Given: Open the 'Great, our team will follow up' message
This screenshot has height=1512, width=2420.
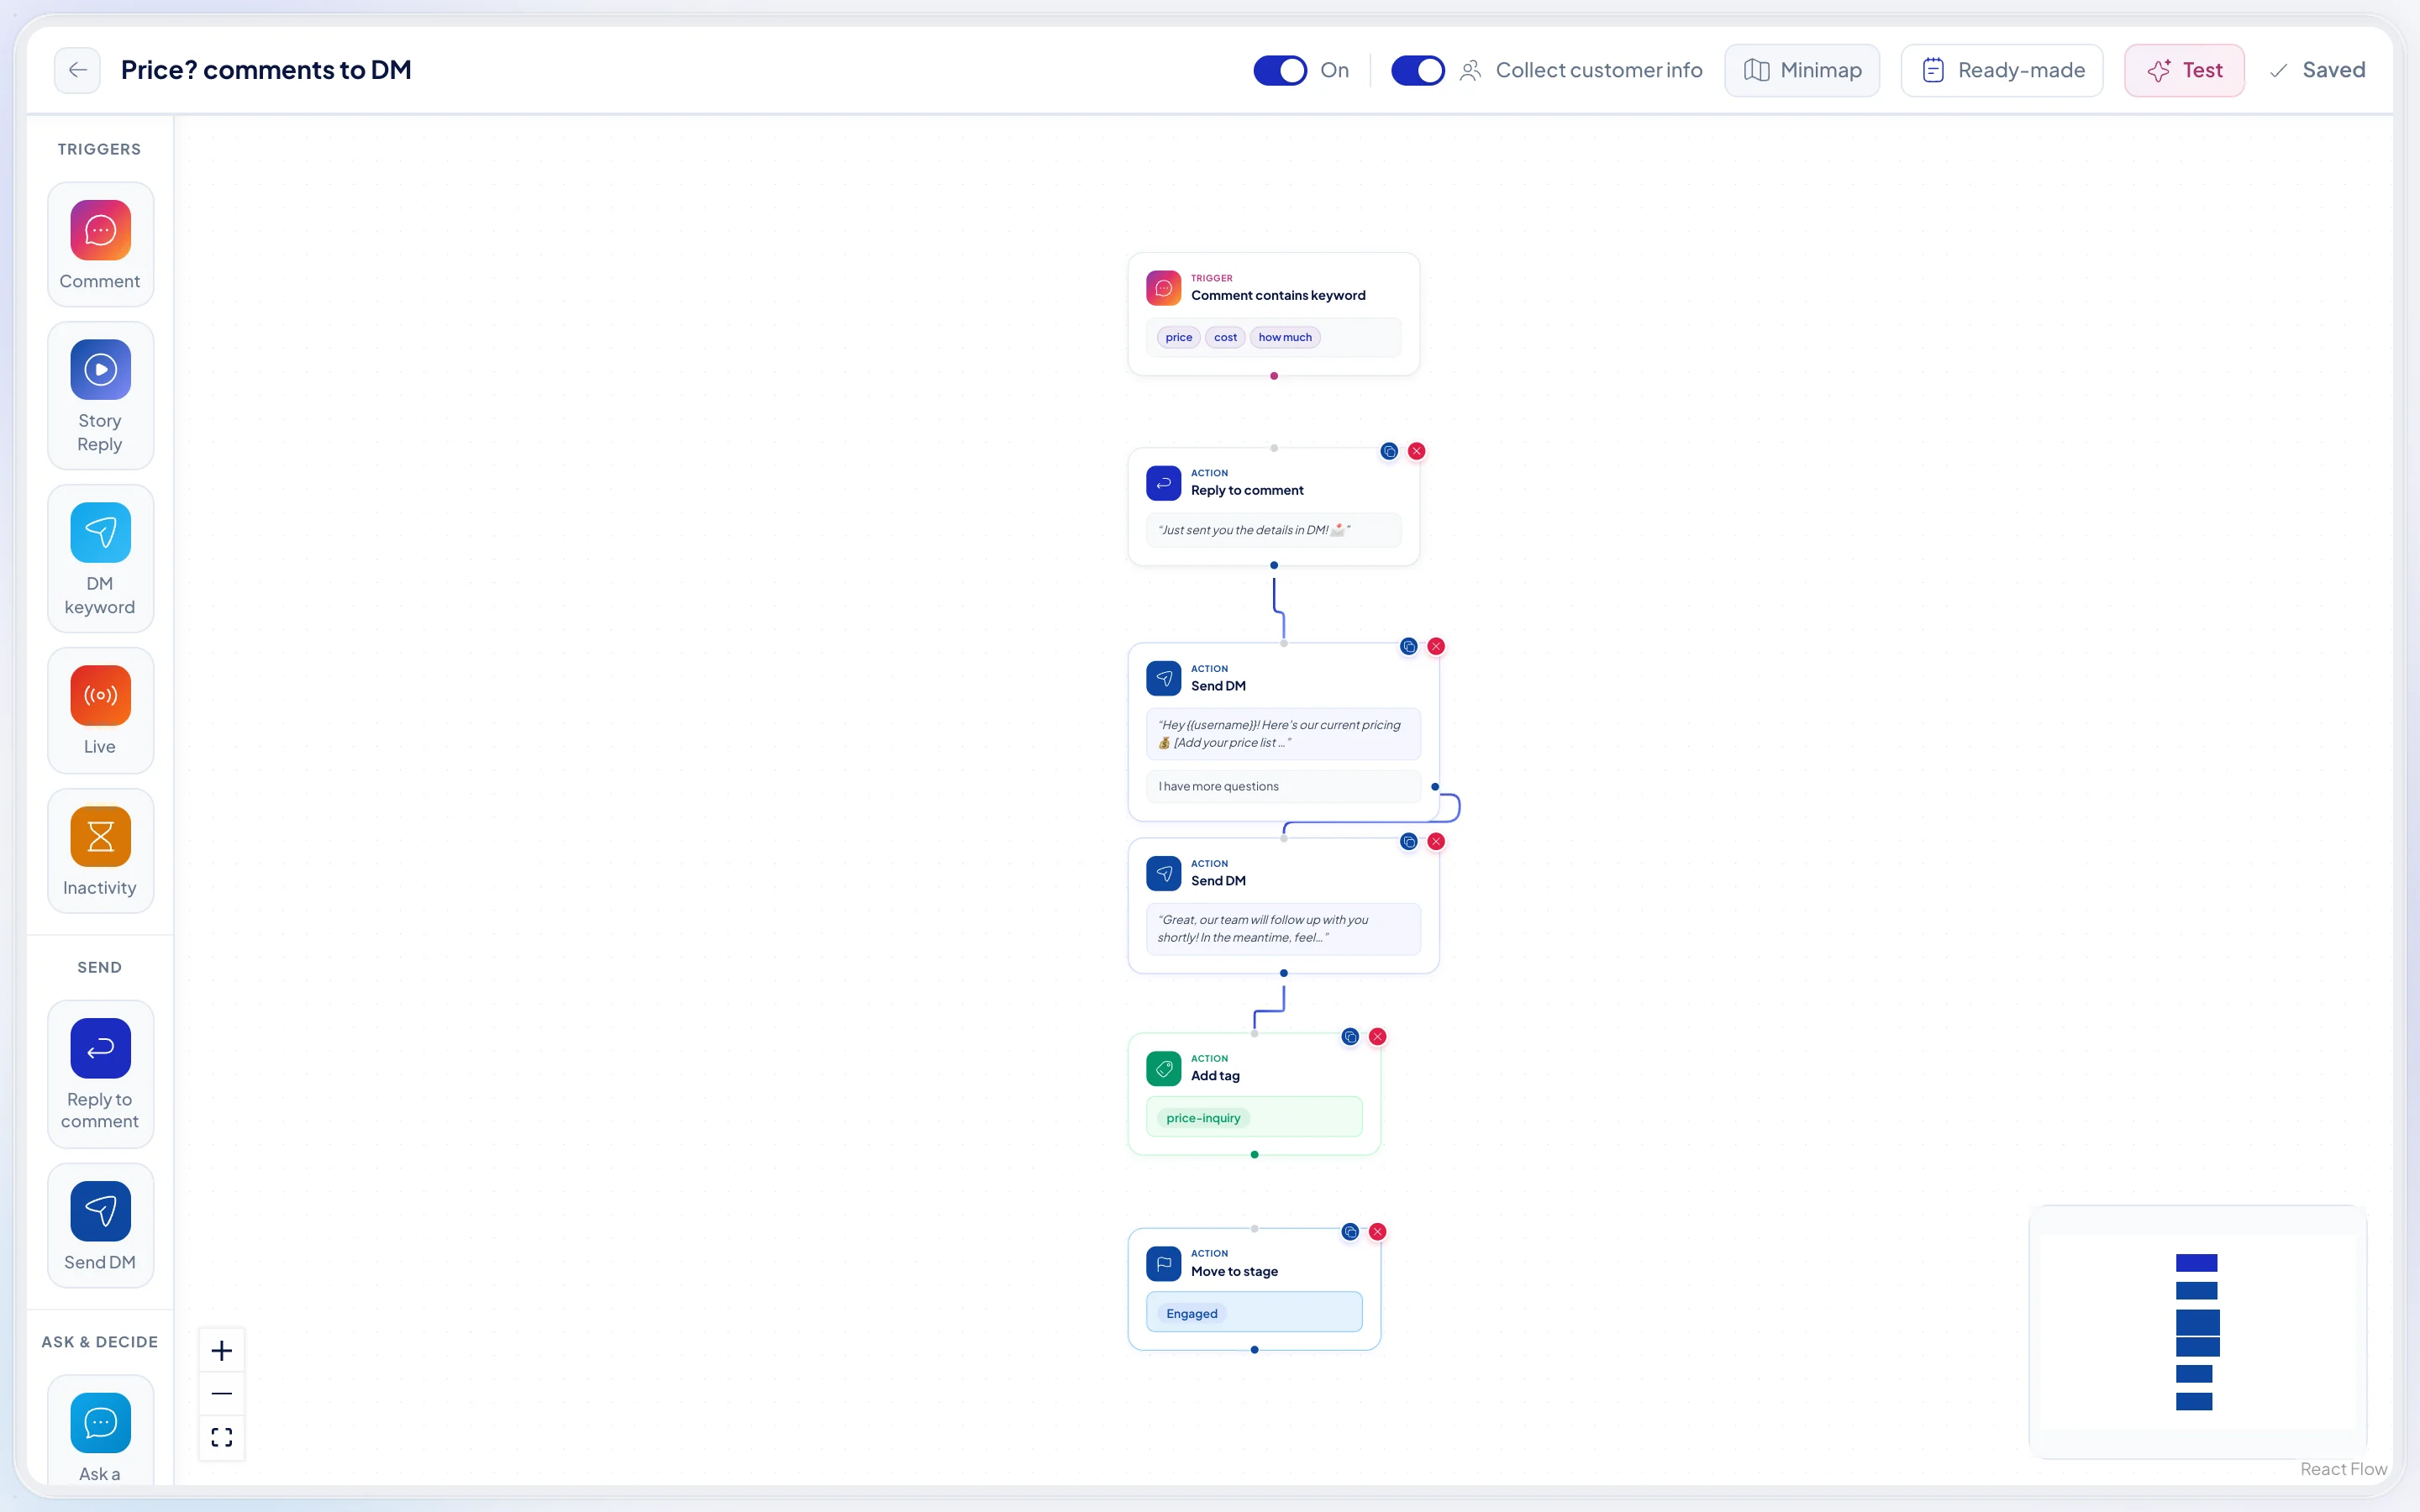Looking at the screenshot, I should [x=1283, y=929].
